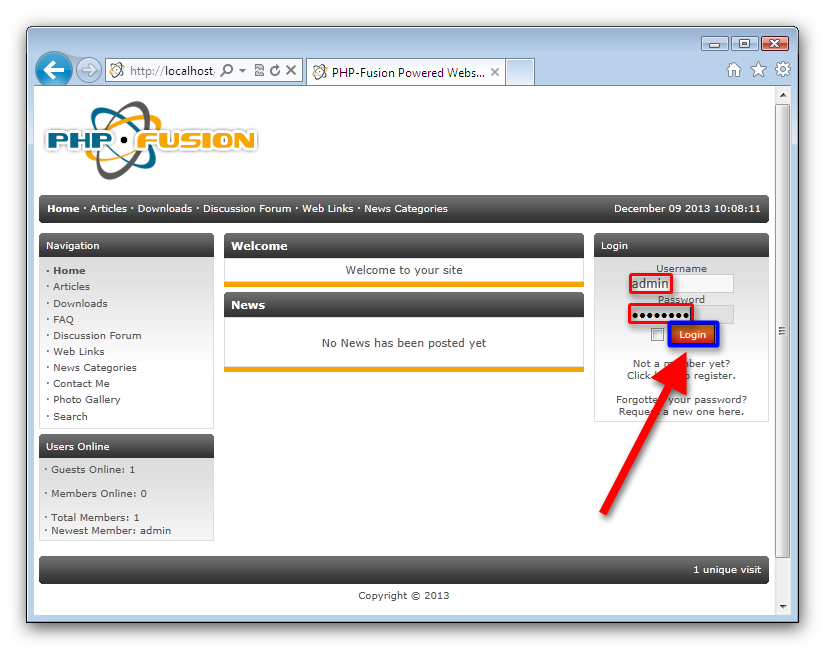Open the browser Home page icon

tap(734, 70)
